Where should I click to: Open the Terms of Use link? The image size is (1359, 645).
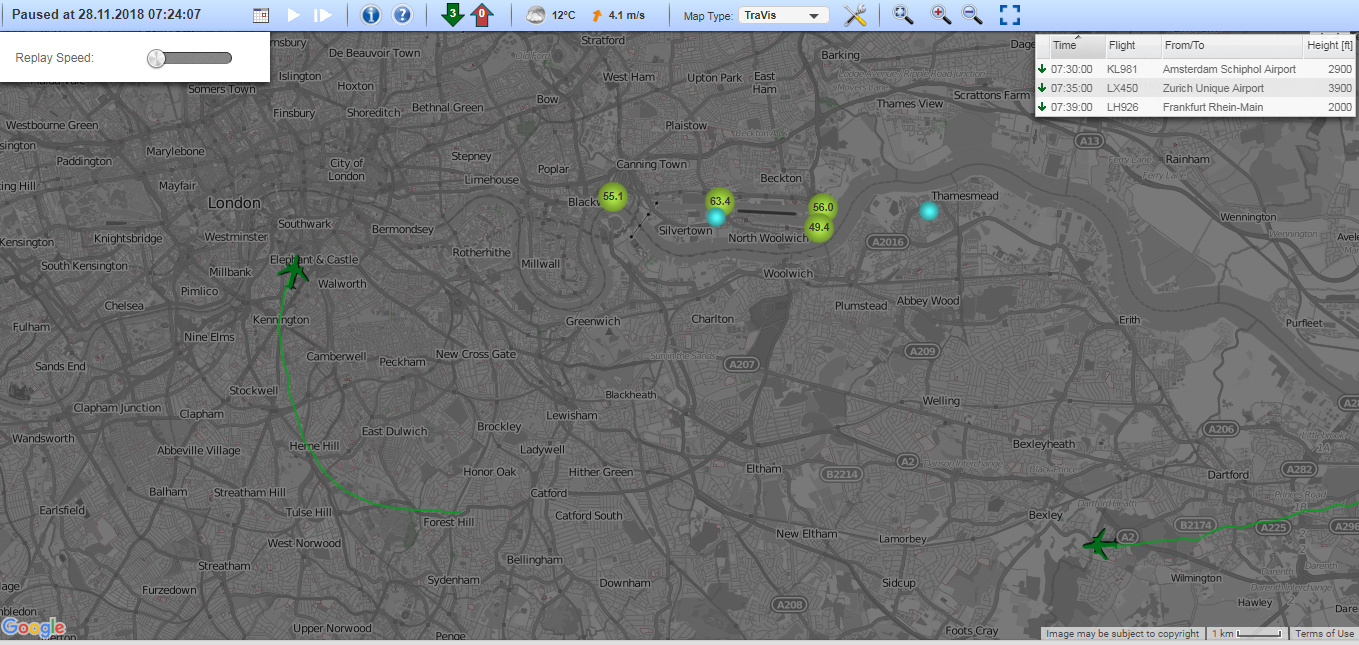(x=1324, y=633)
